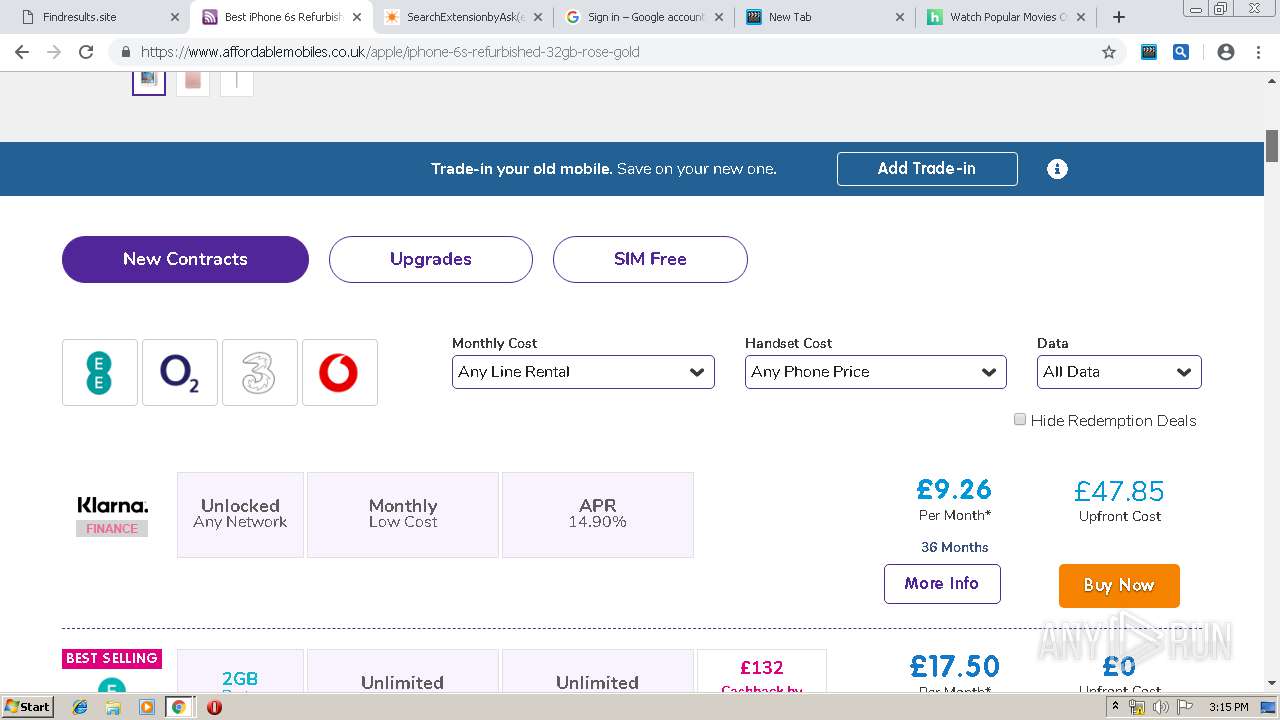The height and width of the screenshot is (720, 1280).
Task: Select the Vodafone network logo filter
Action: [x=339, y=372]
